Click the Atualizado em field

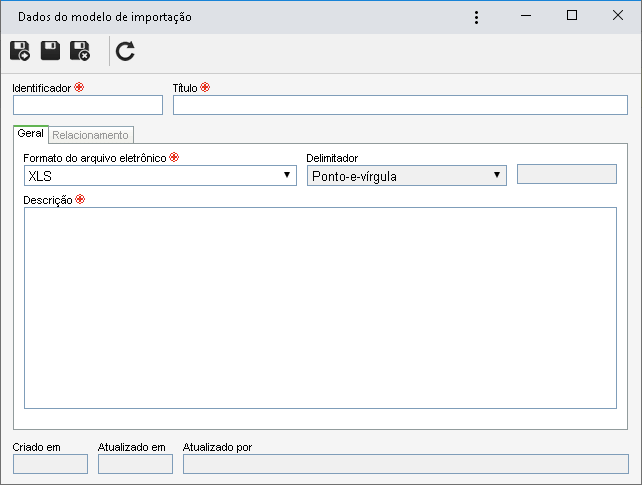(135, 464)
